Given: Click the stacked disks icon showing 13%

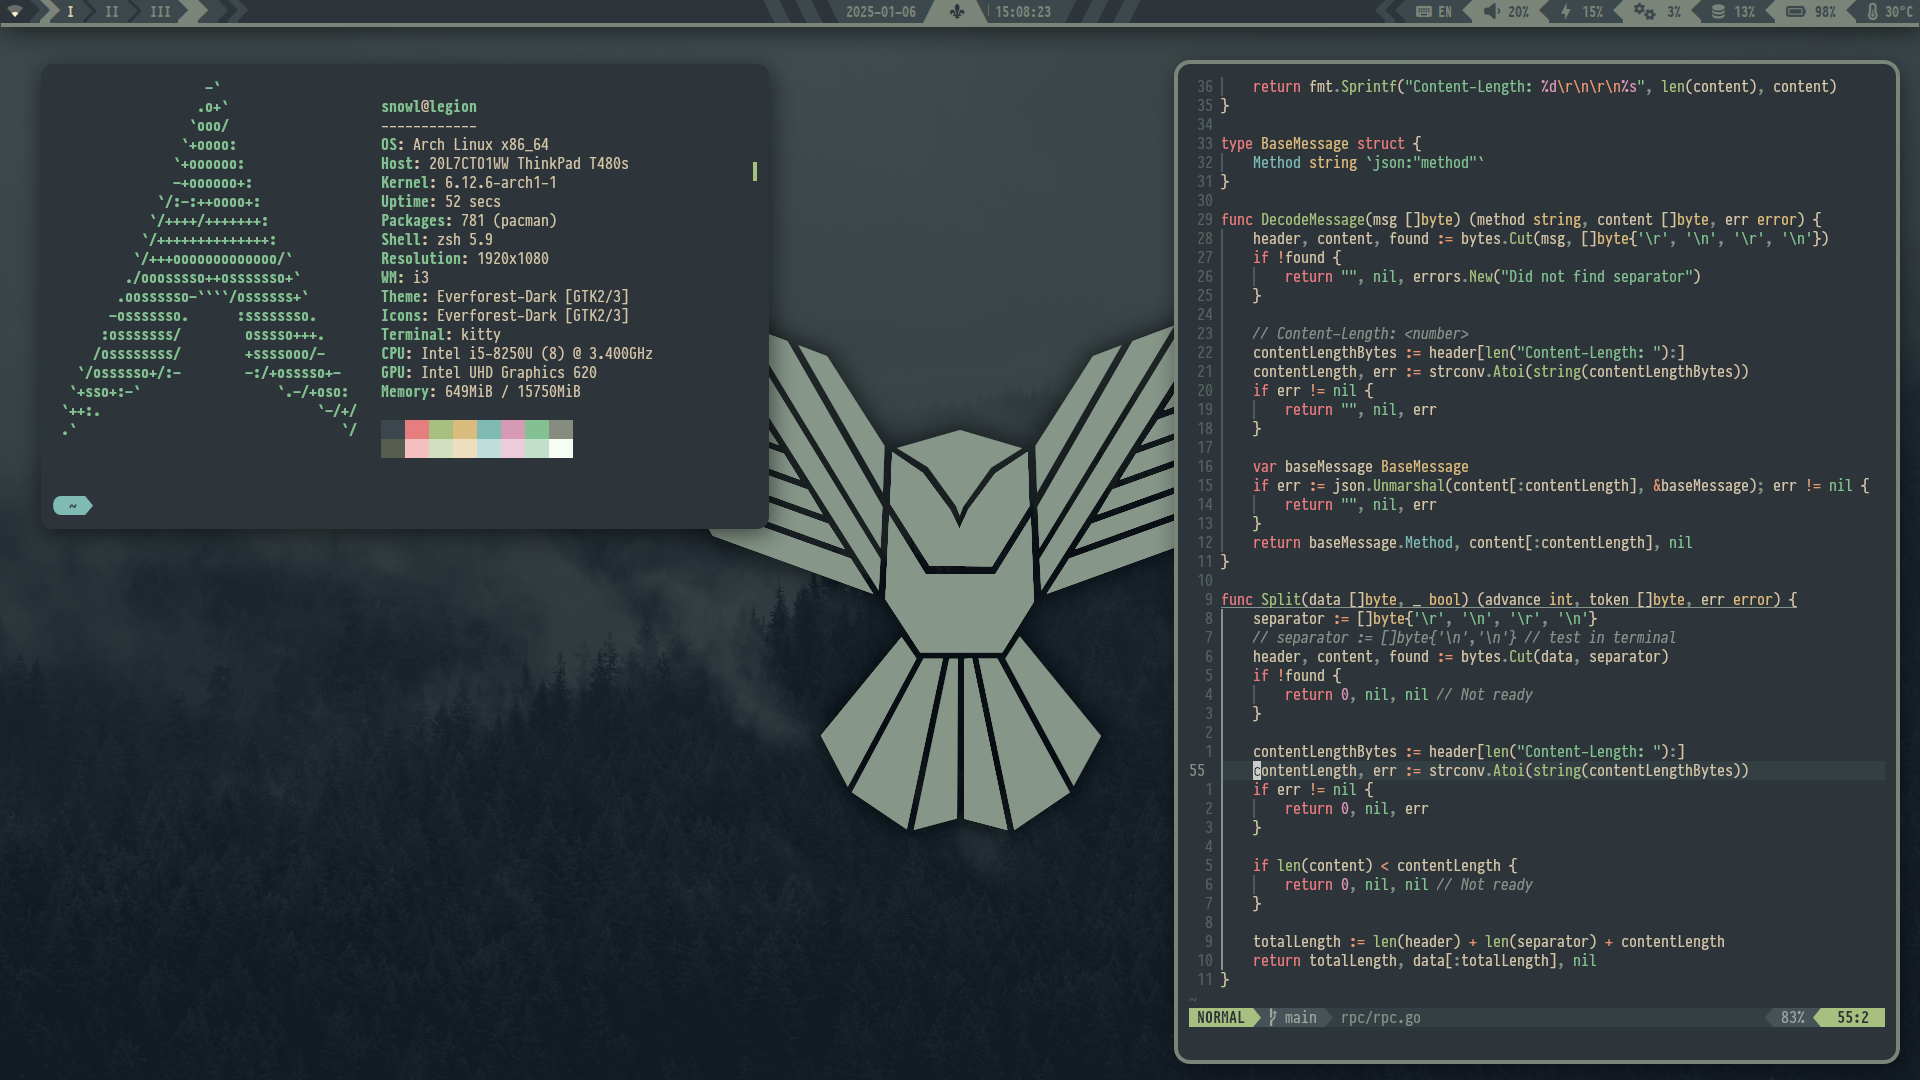Looking at the screenshot, I should click(x=1718, y=12).
